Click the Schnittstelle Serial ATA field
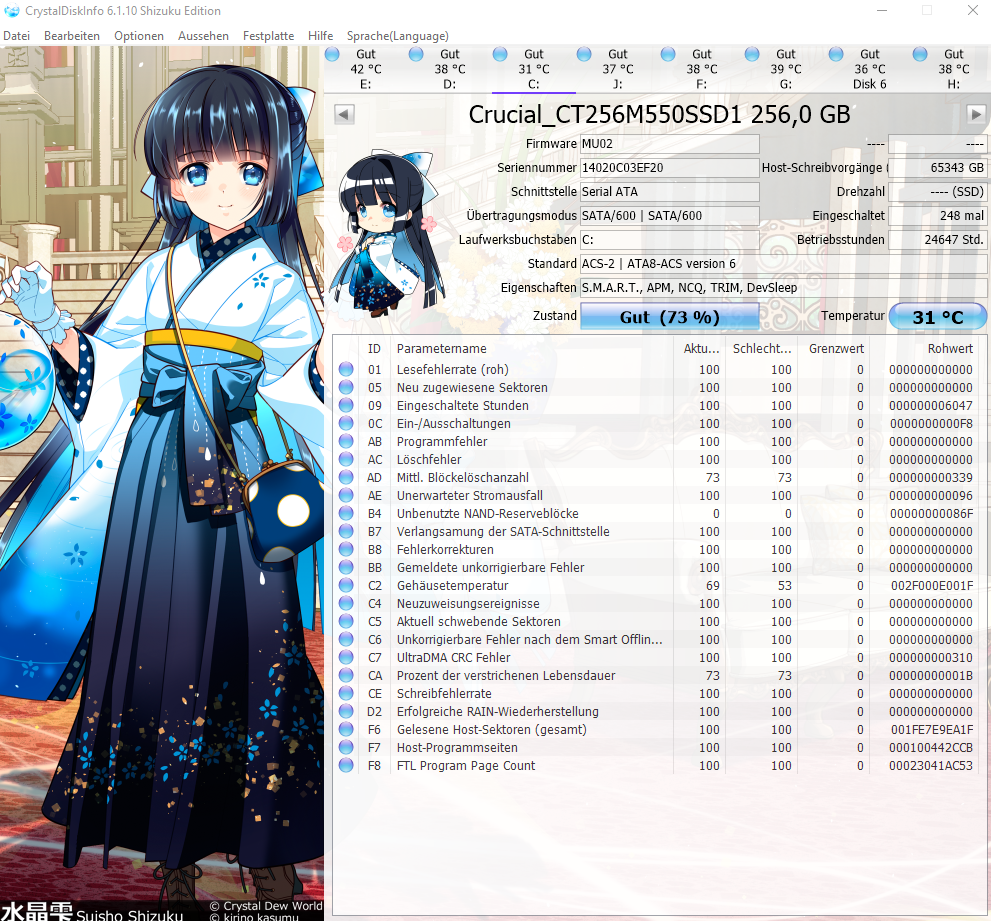The width and height of the screenshot is (991, 921). 669,192
